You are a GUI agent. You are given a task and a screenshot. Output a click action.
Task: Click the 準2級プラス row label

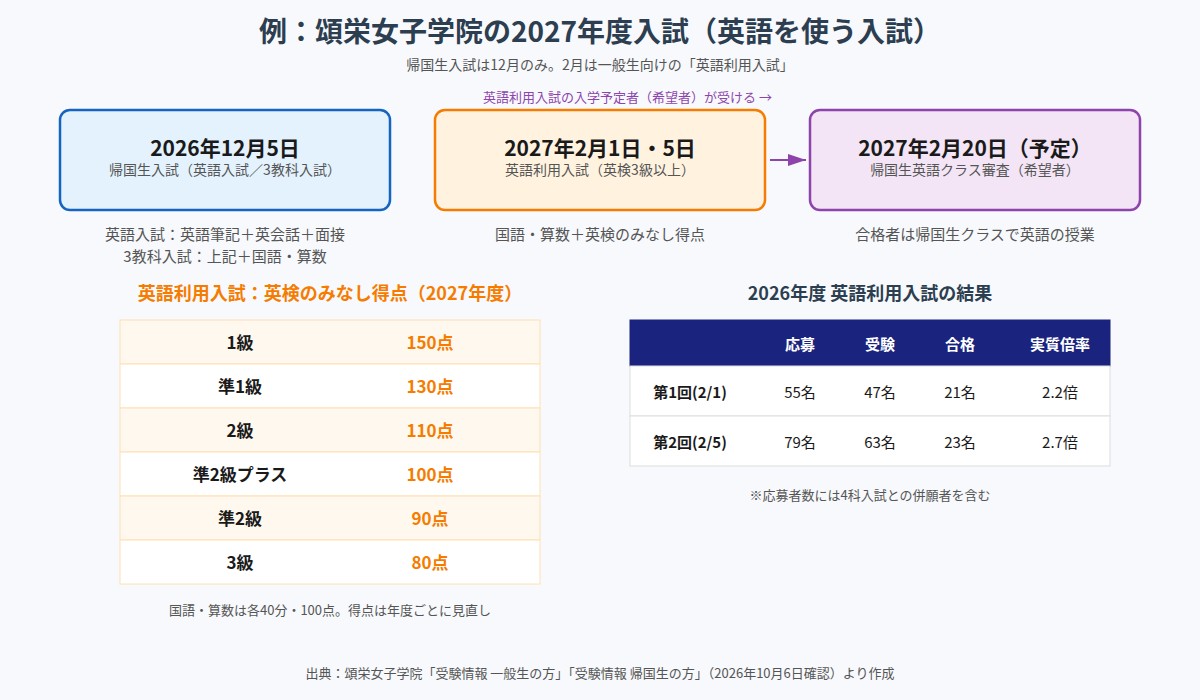point(240,475)
